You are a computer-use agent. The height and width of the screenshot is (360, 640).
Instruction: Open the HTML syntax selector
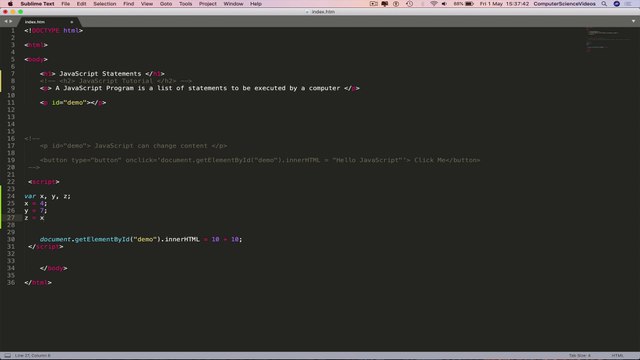(618, 356)
